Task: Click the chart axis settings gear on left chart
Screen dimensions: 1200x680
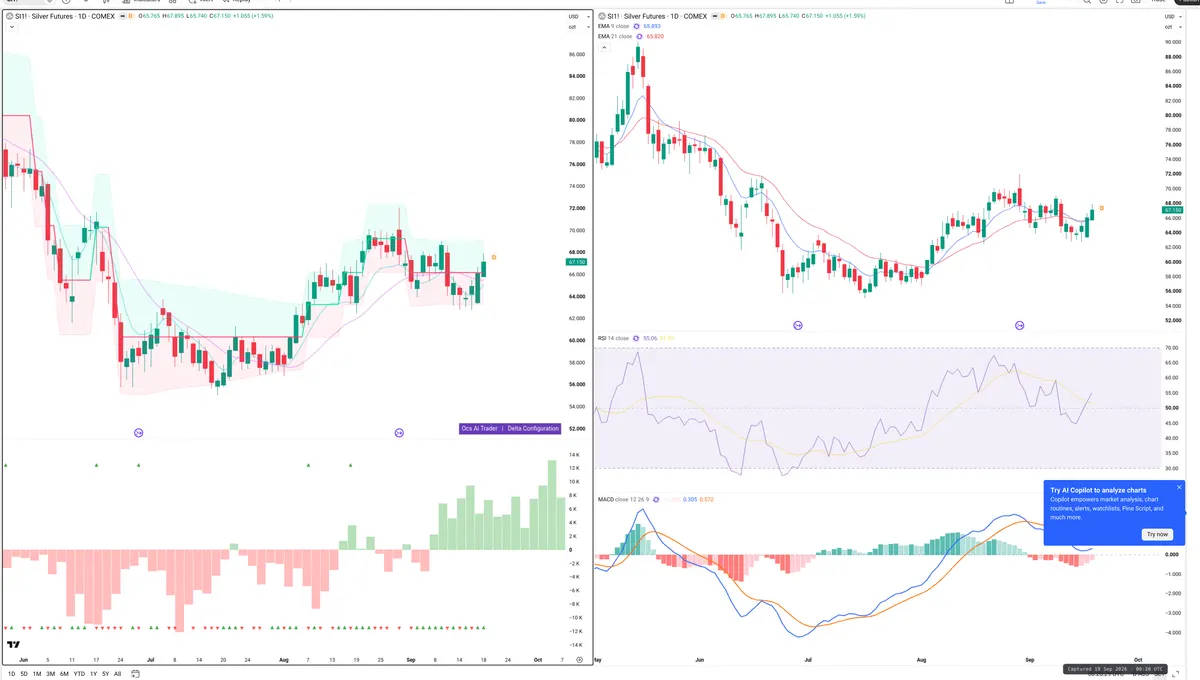Action: pos(579,660)
